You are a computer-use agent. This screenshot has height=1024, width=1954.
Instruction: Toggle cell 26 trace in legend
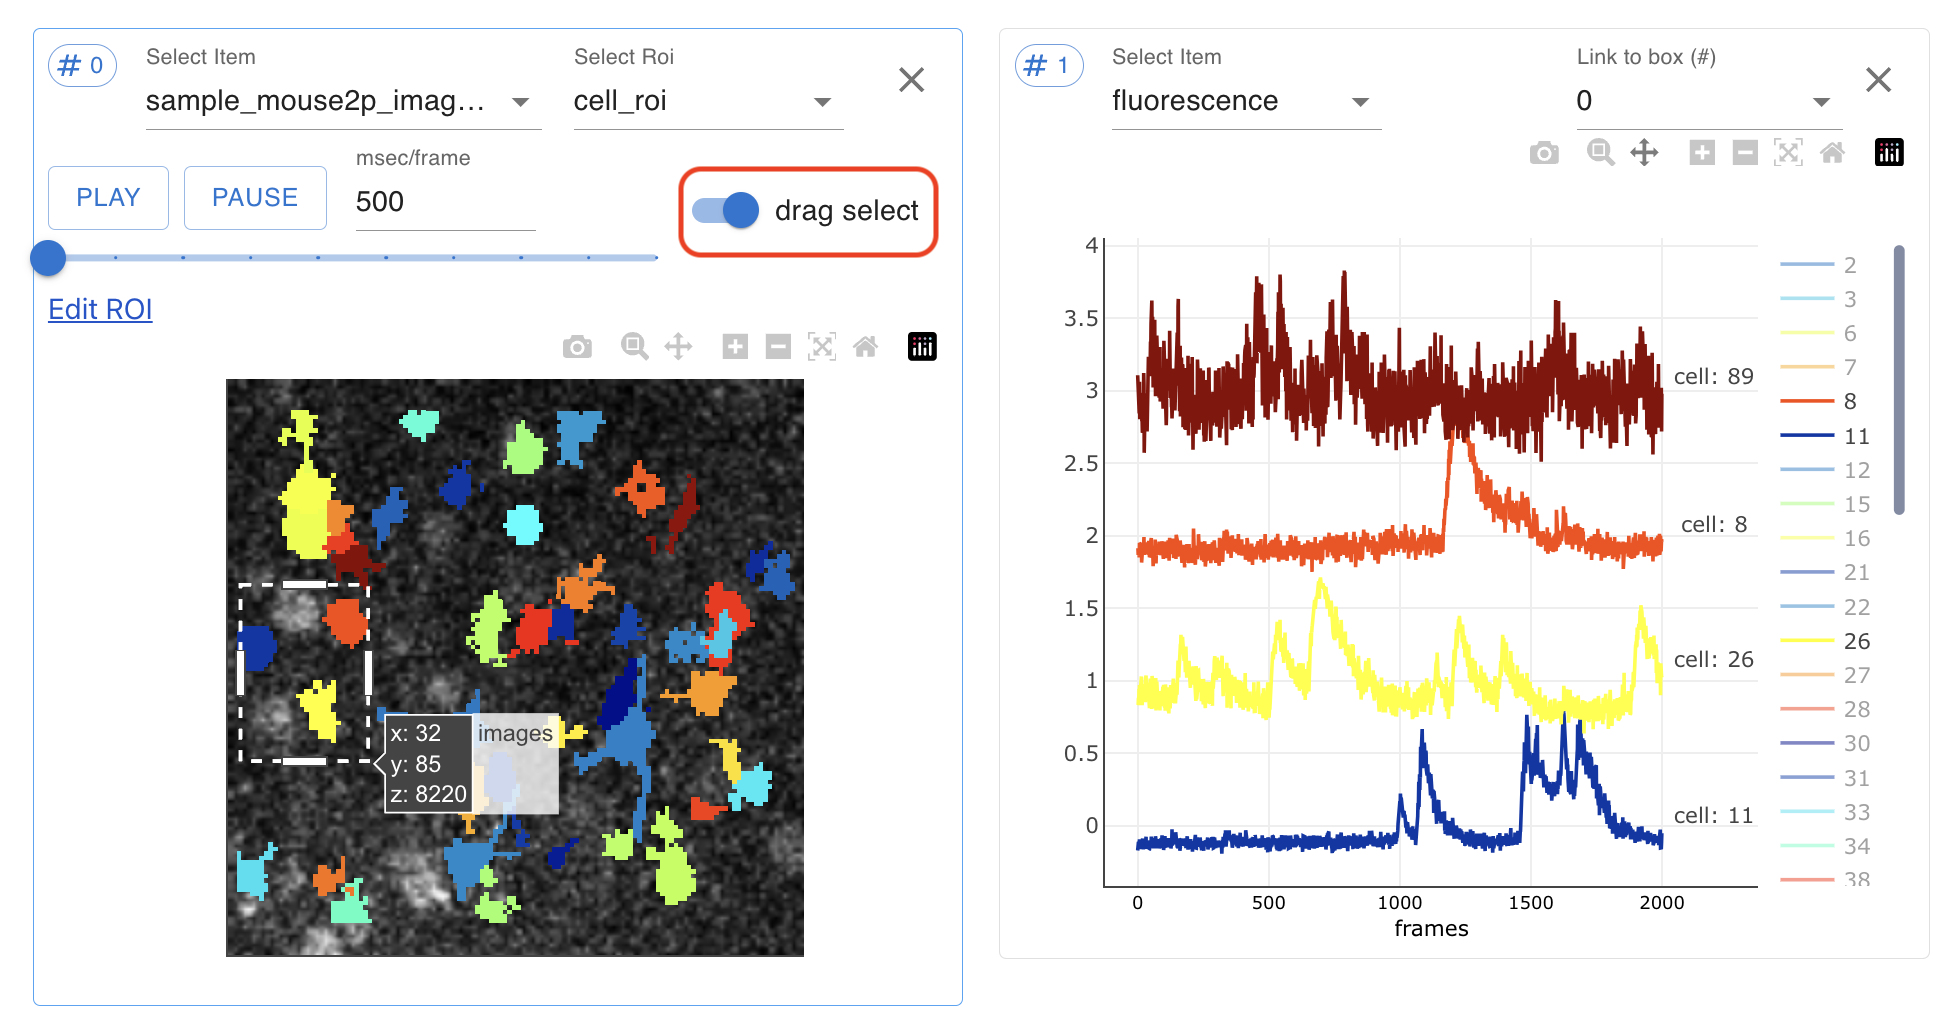pos(1824,641)
